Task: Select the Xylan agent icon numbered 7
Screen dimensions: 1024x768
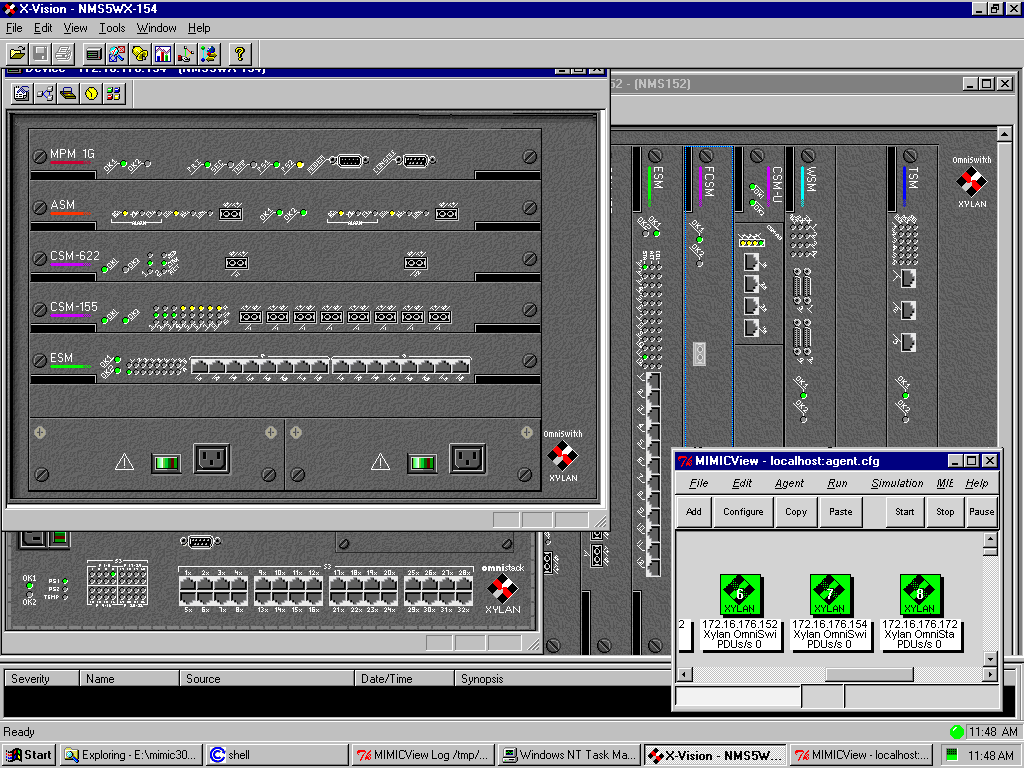Action: click(x=830, y=594)
